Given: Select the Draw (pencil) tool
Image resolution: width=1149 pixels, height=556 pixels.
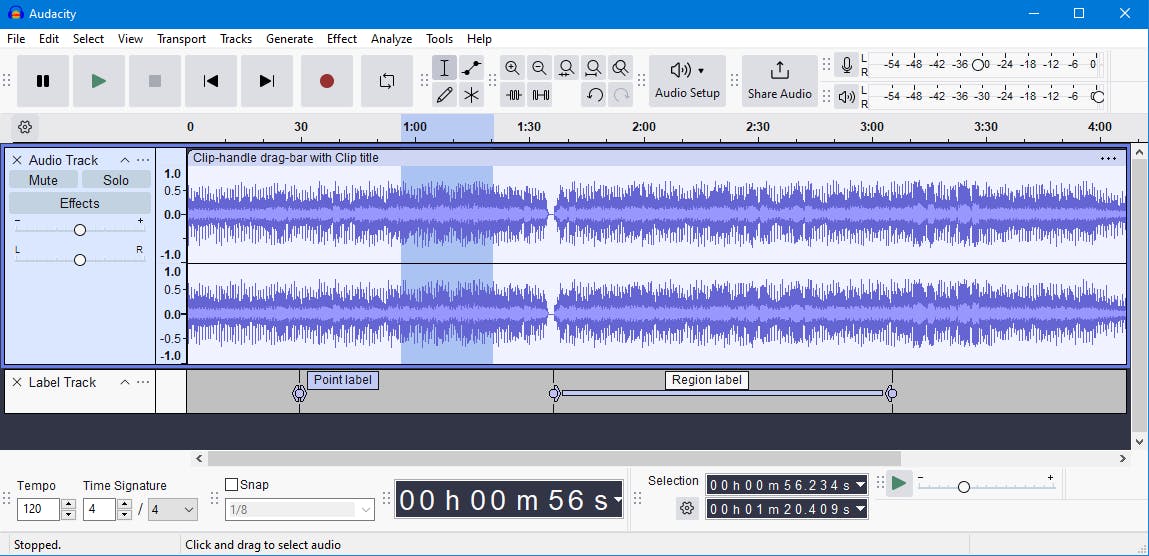Looking at the screenshot, I should click(x=444, y=95).
